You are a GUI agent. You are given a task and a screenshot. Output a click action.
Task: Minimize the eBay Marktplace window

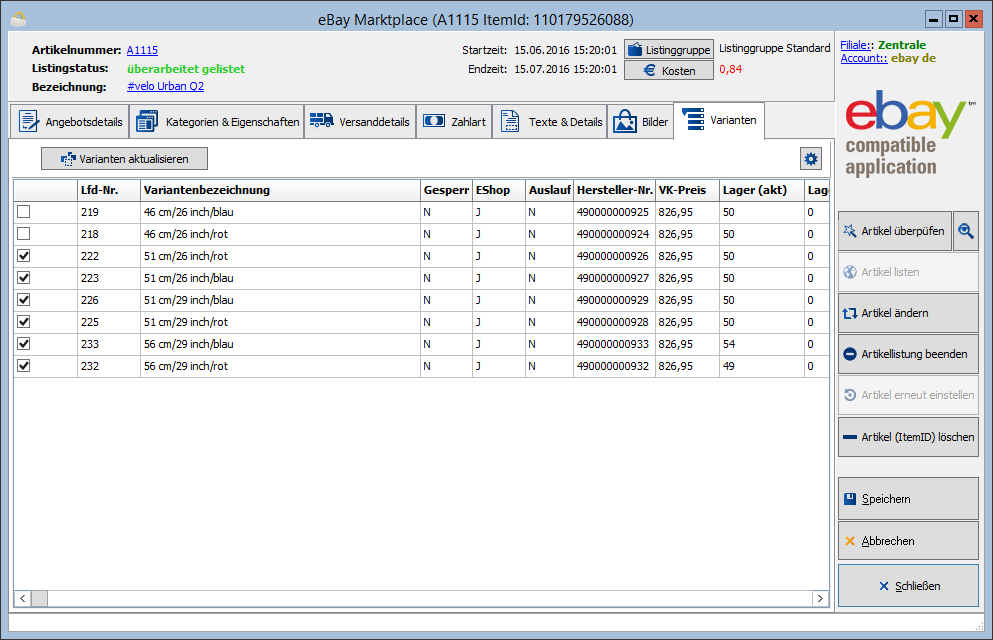[x=933, y=19]
